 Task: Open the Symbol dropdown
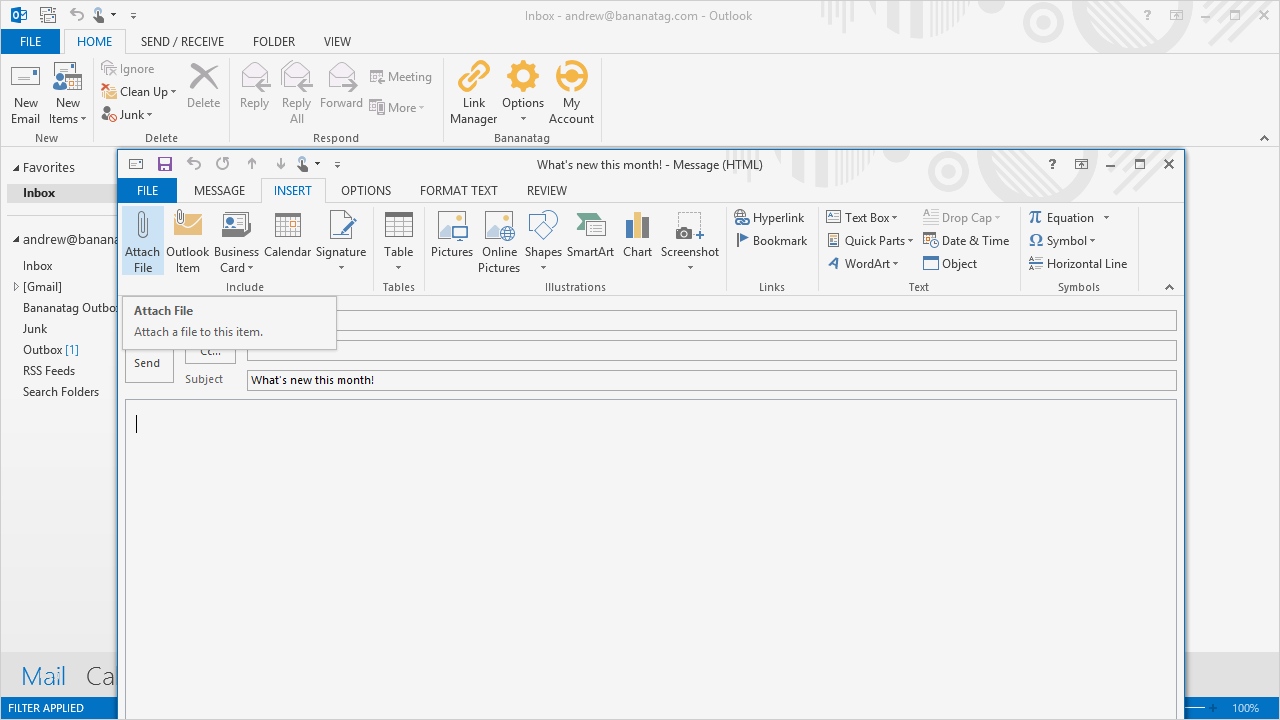1062,241
